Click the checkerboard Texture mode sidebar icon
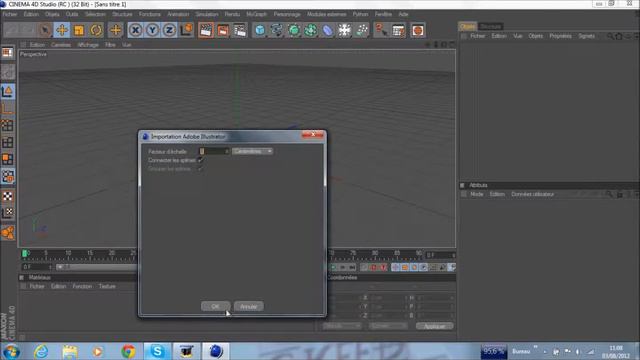The height and width of the screenshot is (360, 640). click(x=8, y=196)
